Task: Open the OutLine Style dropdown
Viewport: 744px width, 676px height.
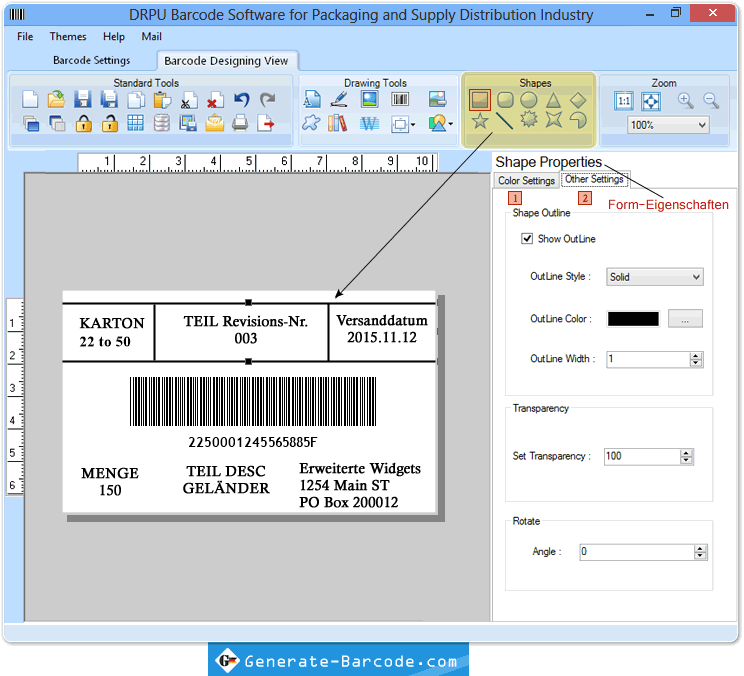Action: (x=655, y=277)
